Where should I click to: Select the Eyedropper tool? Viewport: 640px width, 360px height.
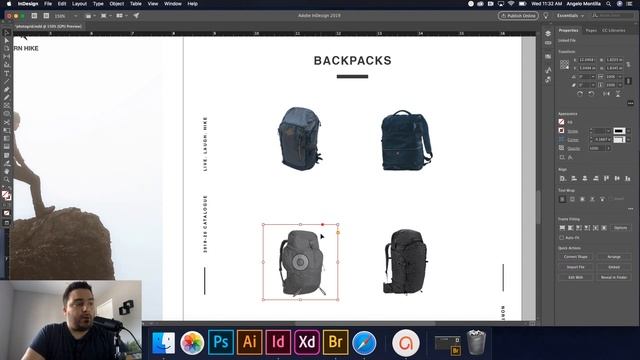(7, 163)
